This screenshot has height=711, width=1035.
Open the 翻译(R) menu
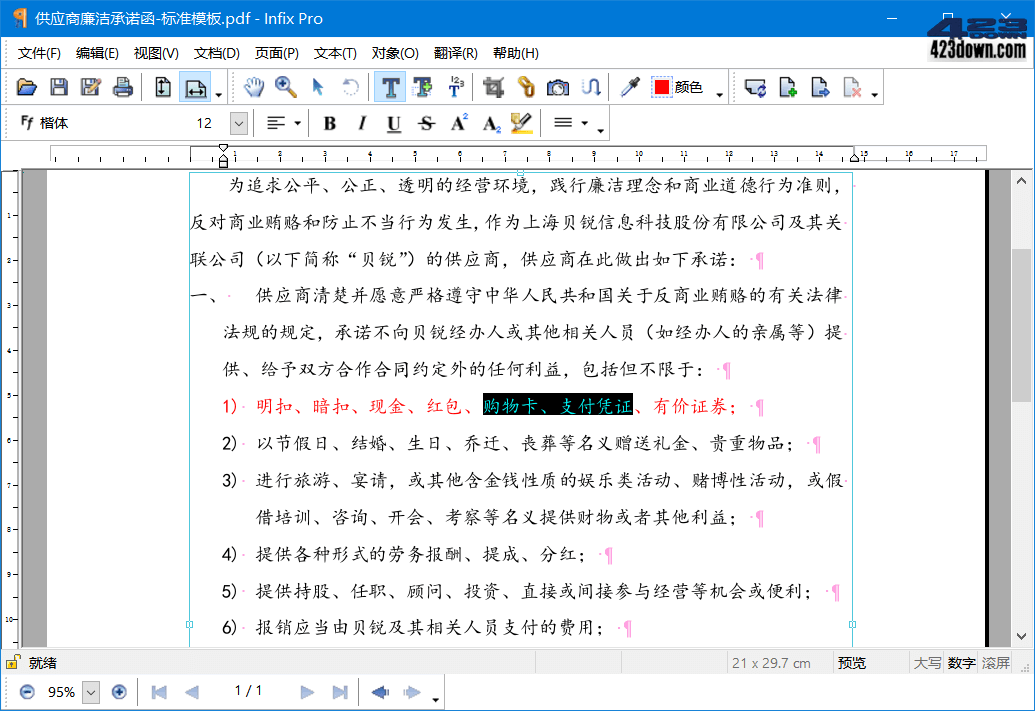coord(456,53)
